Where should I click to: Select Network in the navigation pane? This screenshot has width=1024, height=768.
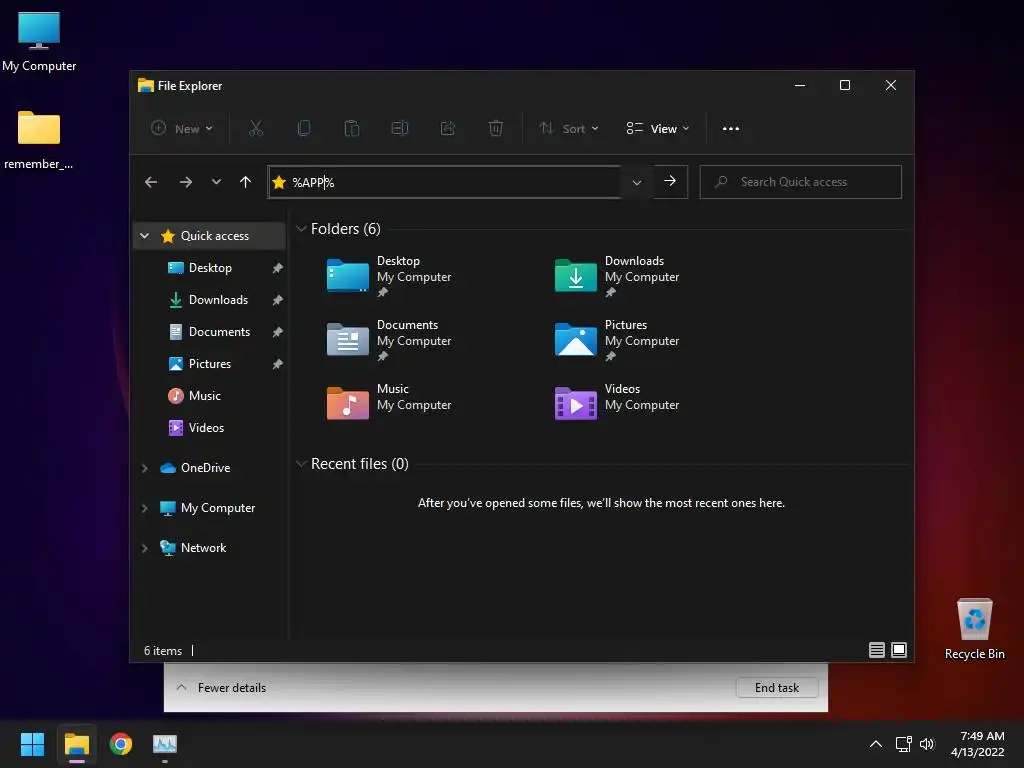[x=203, y=547]
